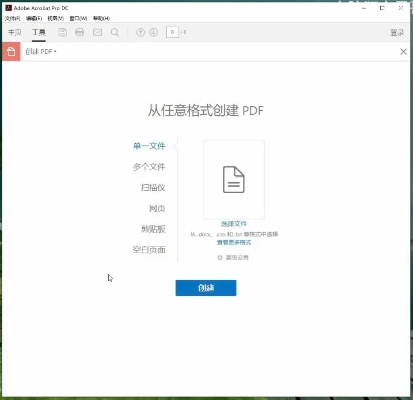Viewport: 413px width, 400px height.
Task: Open the 窗口 menu
Action: [x=78, y=18]
